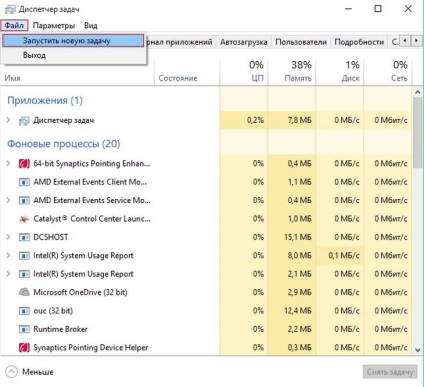The width and height of the screenshot is (424, 387).
Task: Click the 2,1 МБ Intel(R) System Usage Report icon
Action: 24,274
